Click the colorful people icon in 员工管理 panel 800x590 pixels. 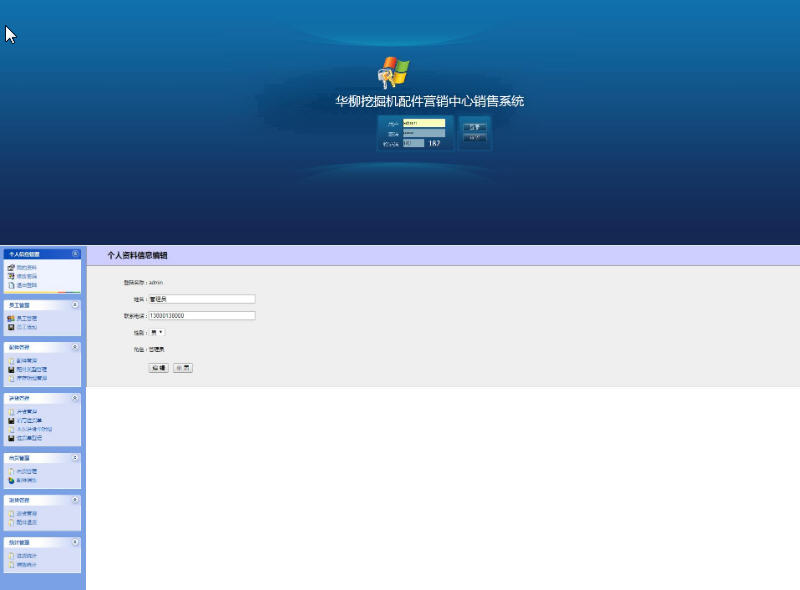11,318
